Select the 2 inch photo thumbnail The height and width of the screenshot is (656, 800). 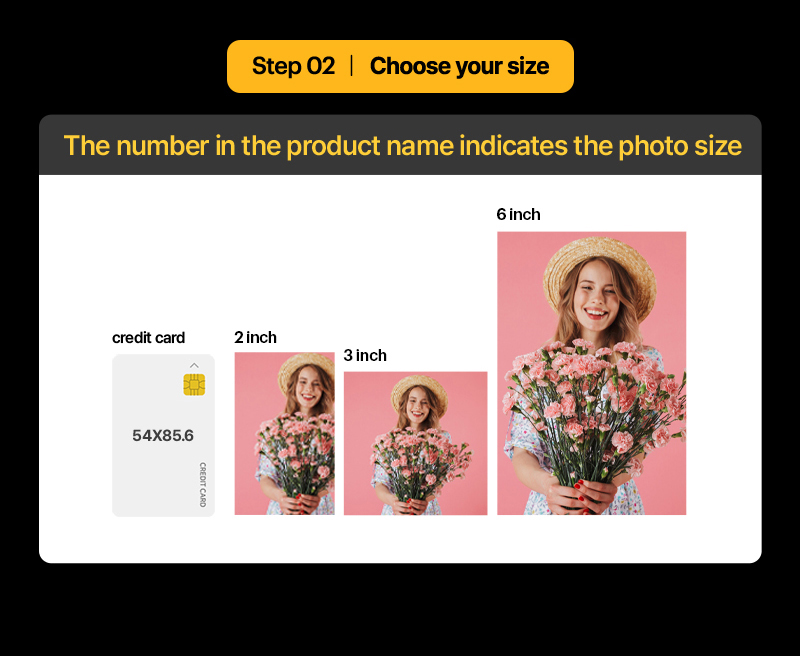284,433
